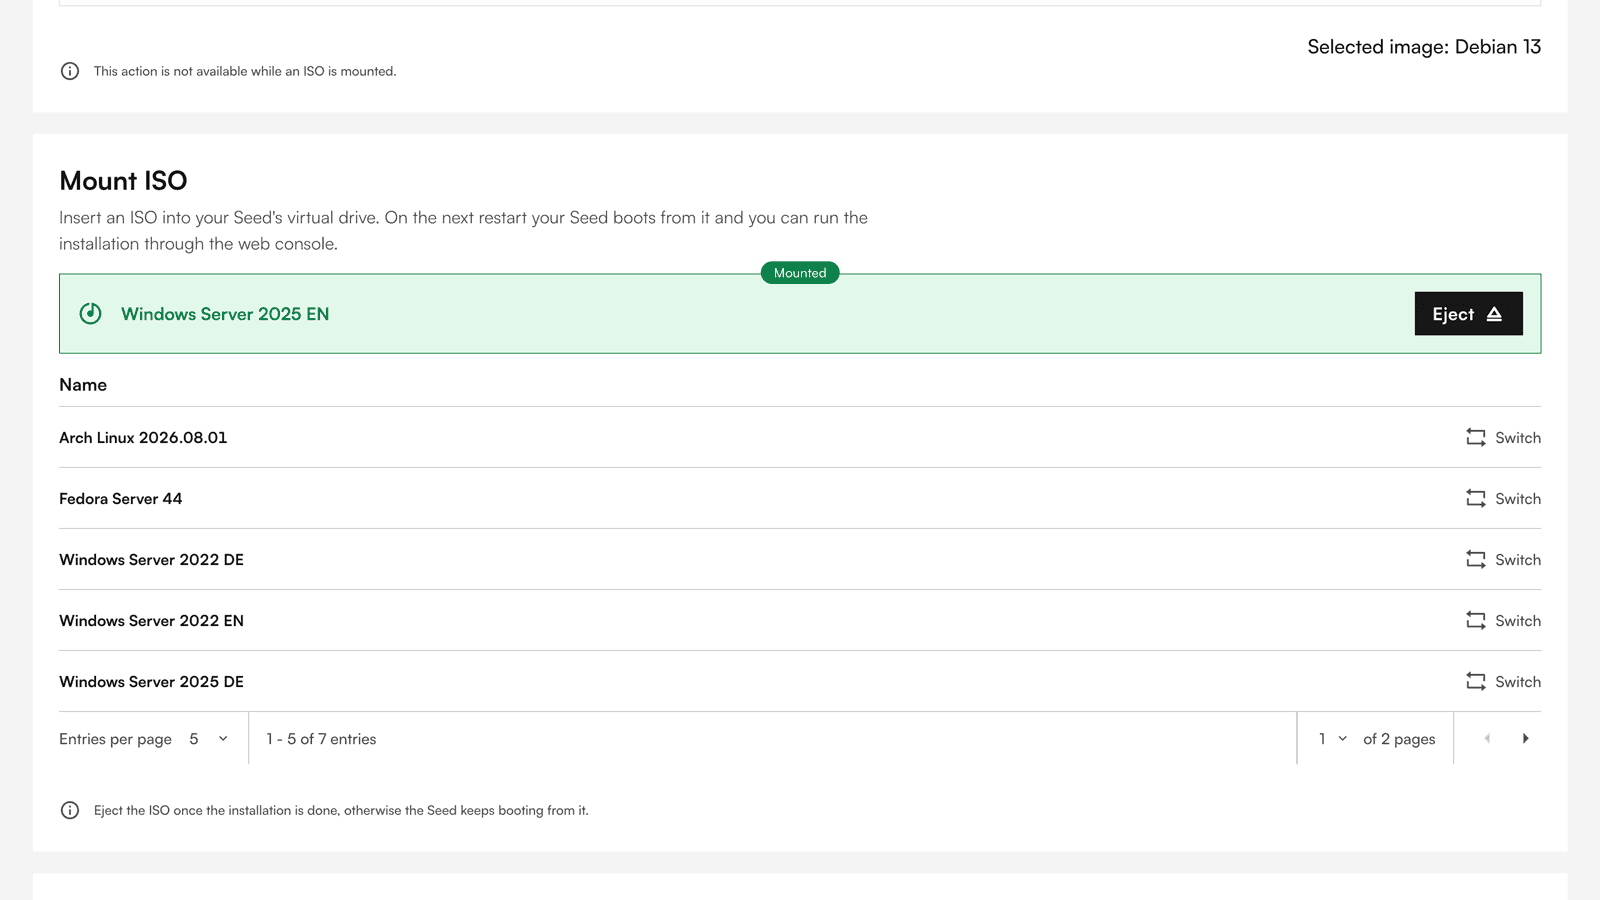
Task: Click the of 2 pages label
Action: (1399, 739)
